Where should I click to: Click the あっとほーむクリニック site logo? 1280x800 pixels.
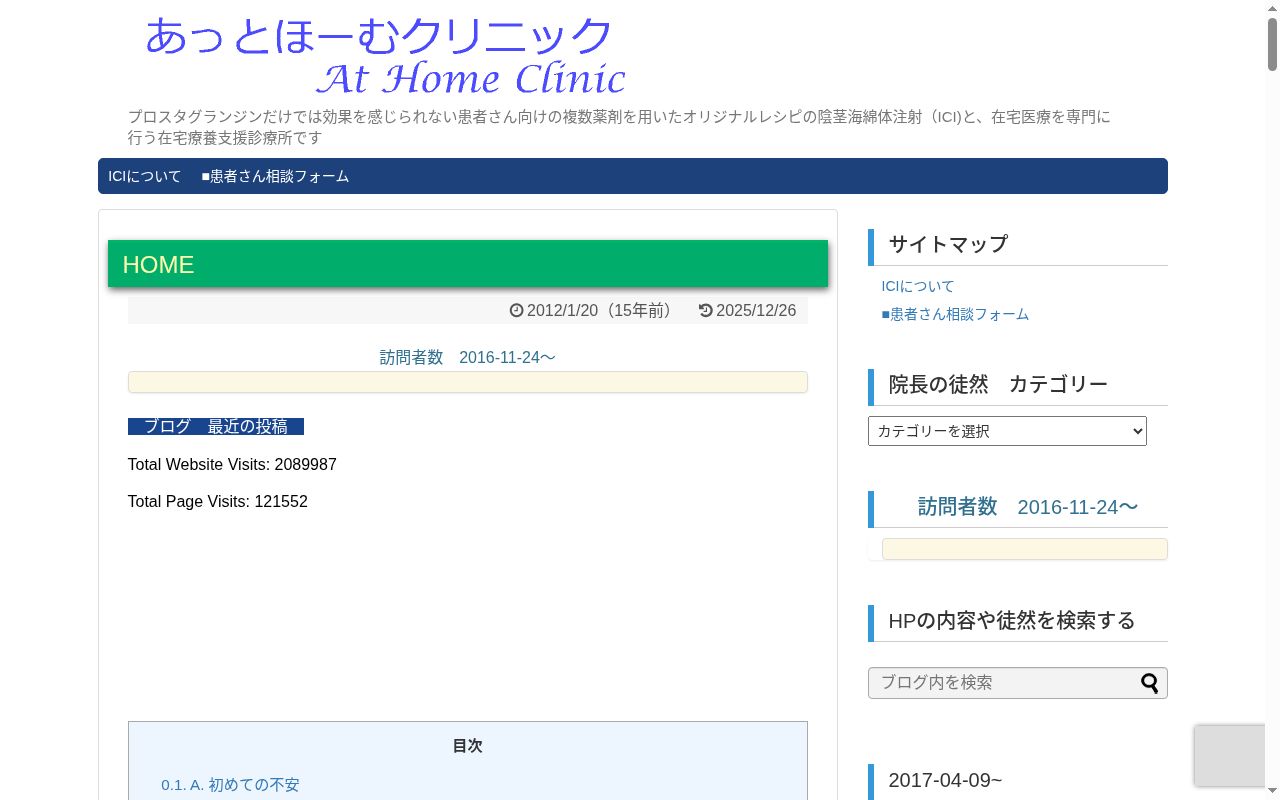(385, 55)
